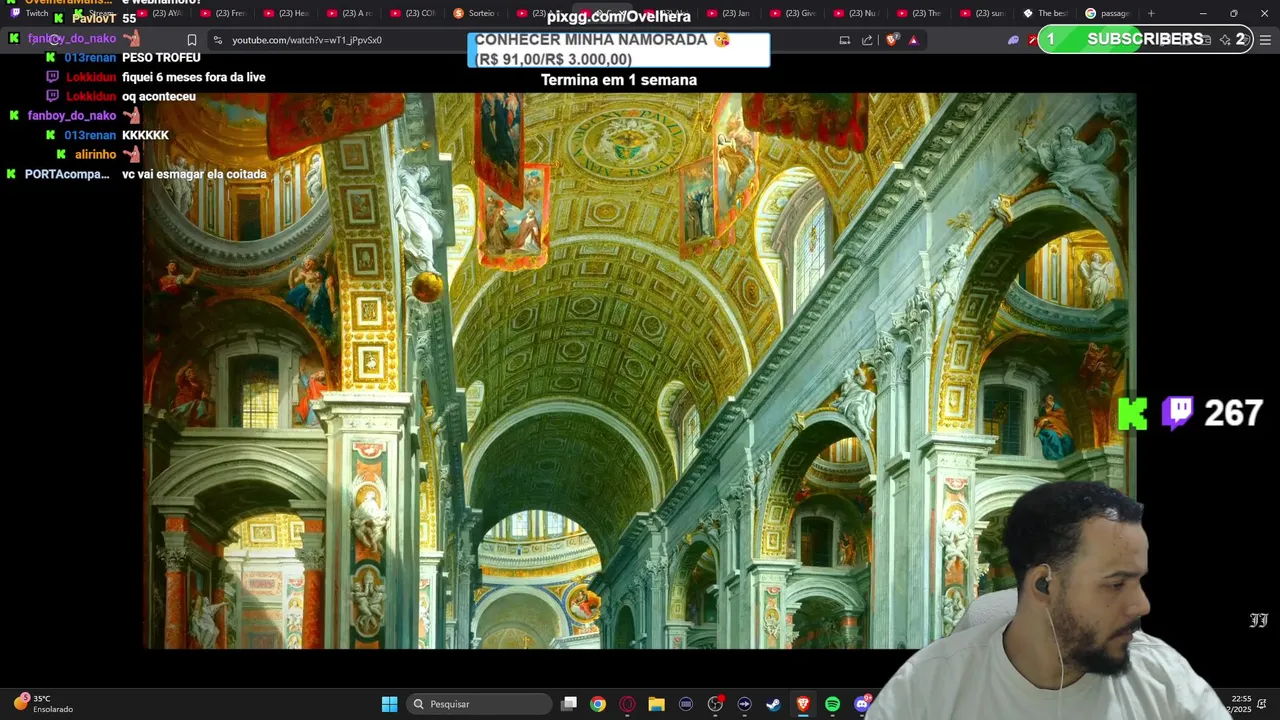The height and width of the screenshot is (720, 1280).
Task: Click username 013renan beside 'PESO TROFEU'
Action: click(x=90, y=58)
